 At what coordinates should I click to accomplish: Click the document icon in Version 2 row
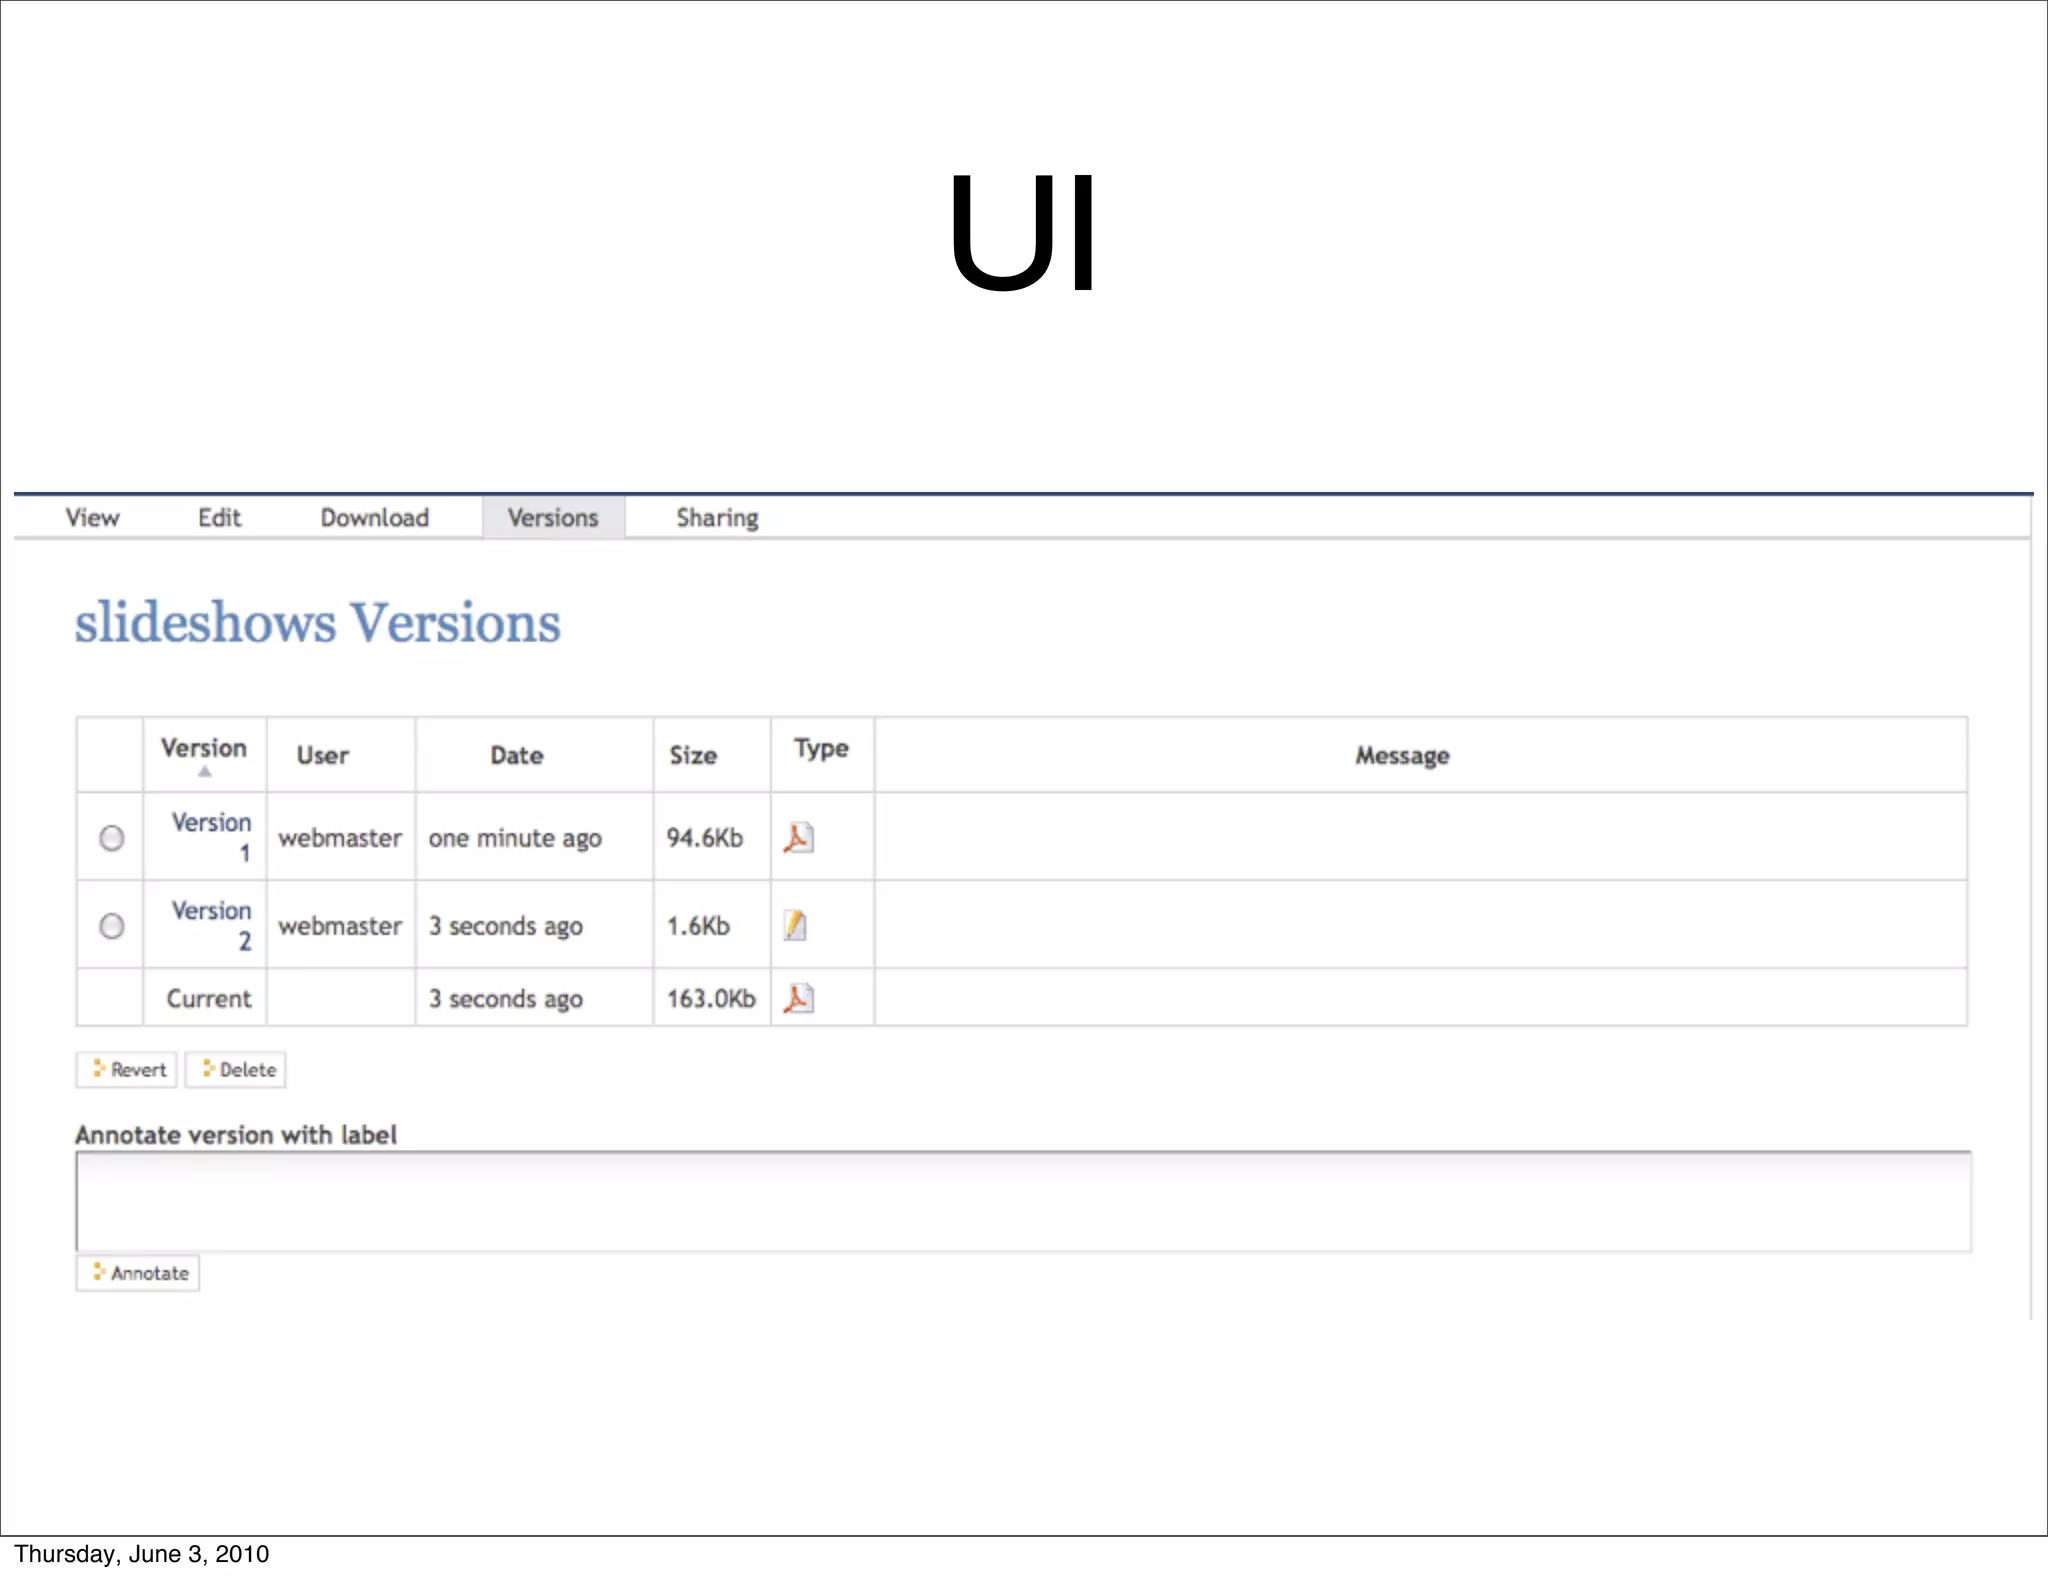[x=795, y=925]
